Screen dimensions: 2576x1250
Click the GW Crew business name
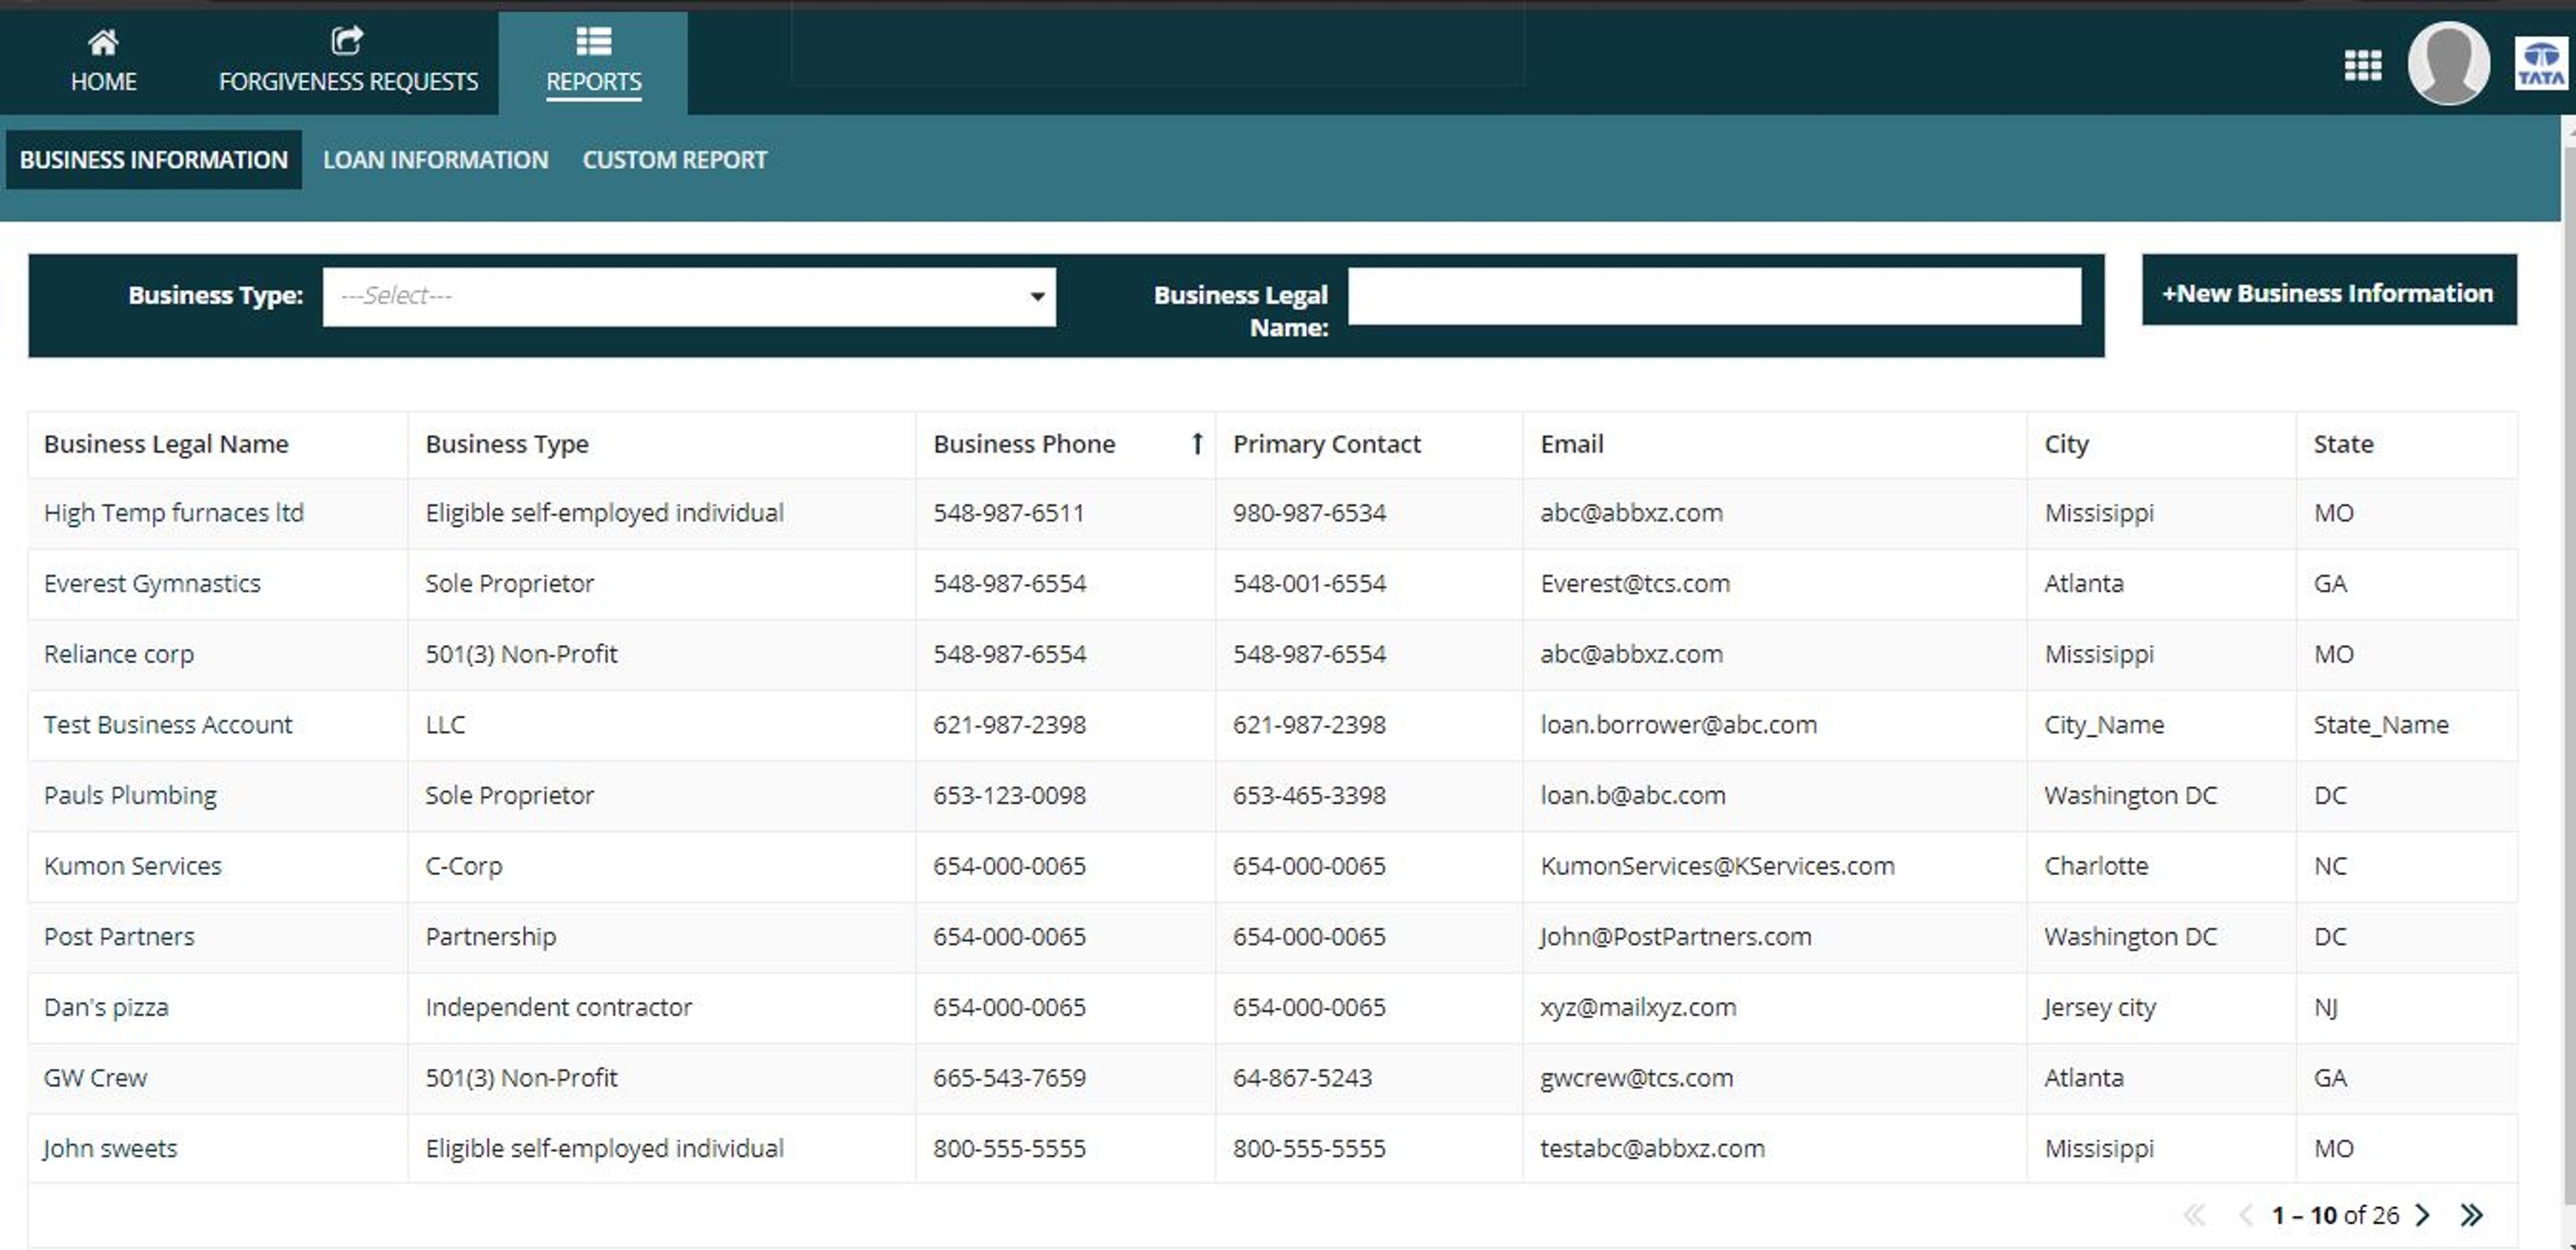click(x=95, y=1078)
